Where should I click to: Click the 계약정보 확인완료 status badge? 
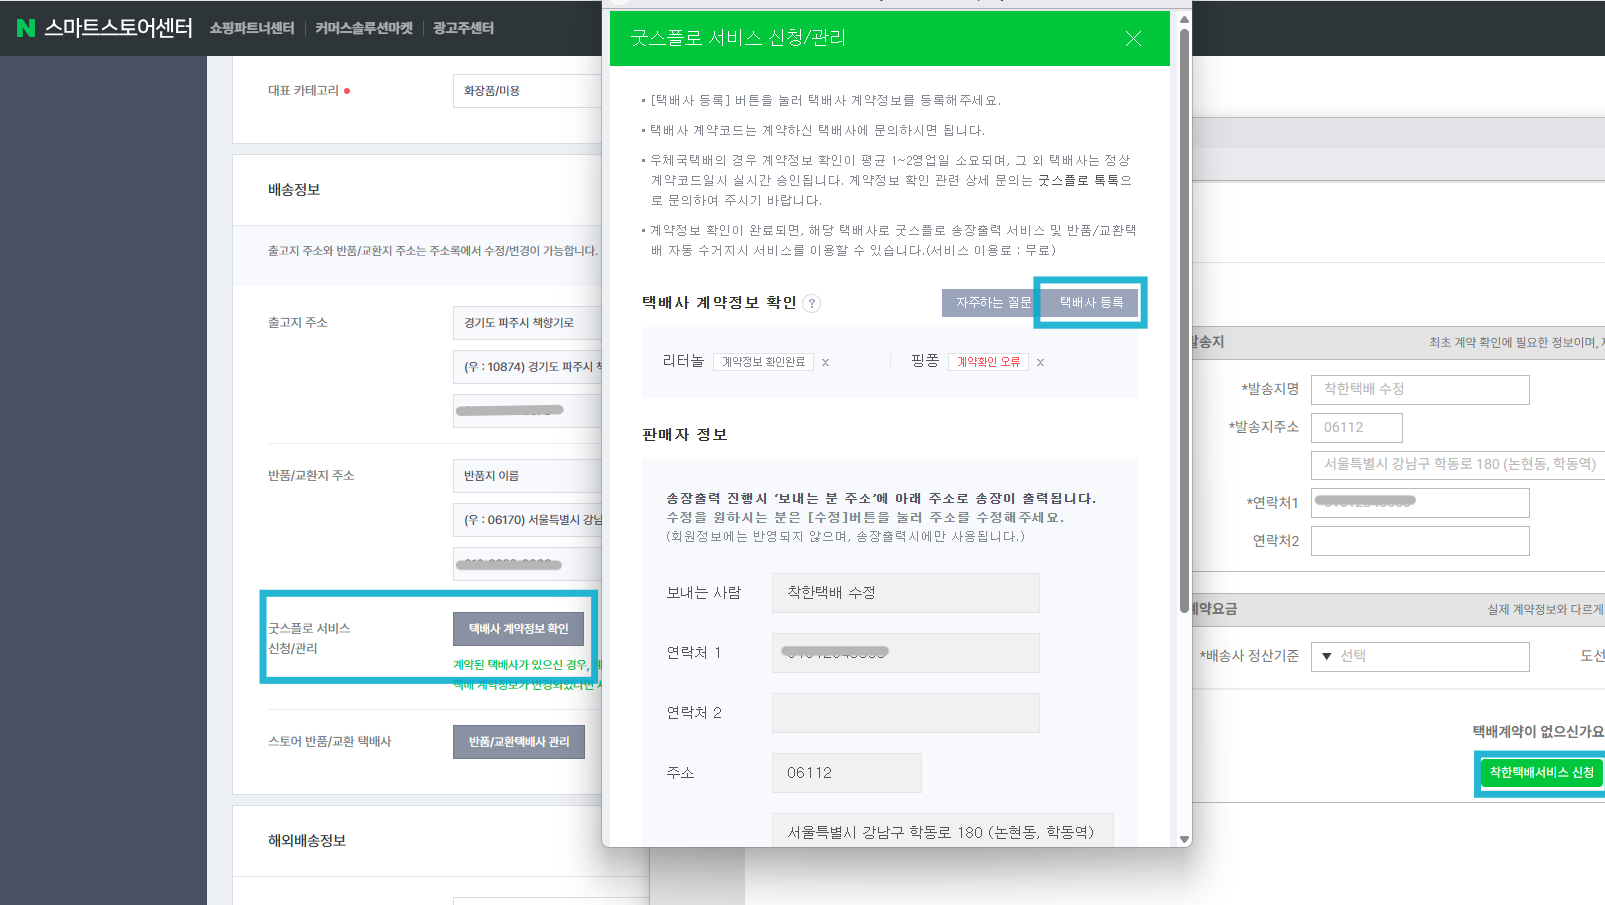[x=763, y=362]
